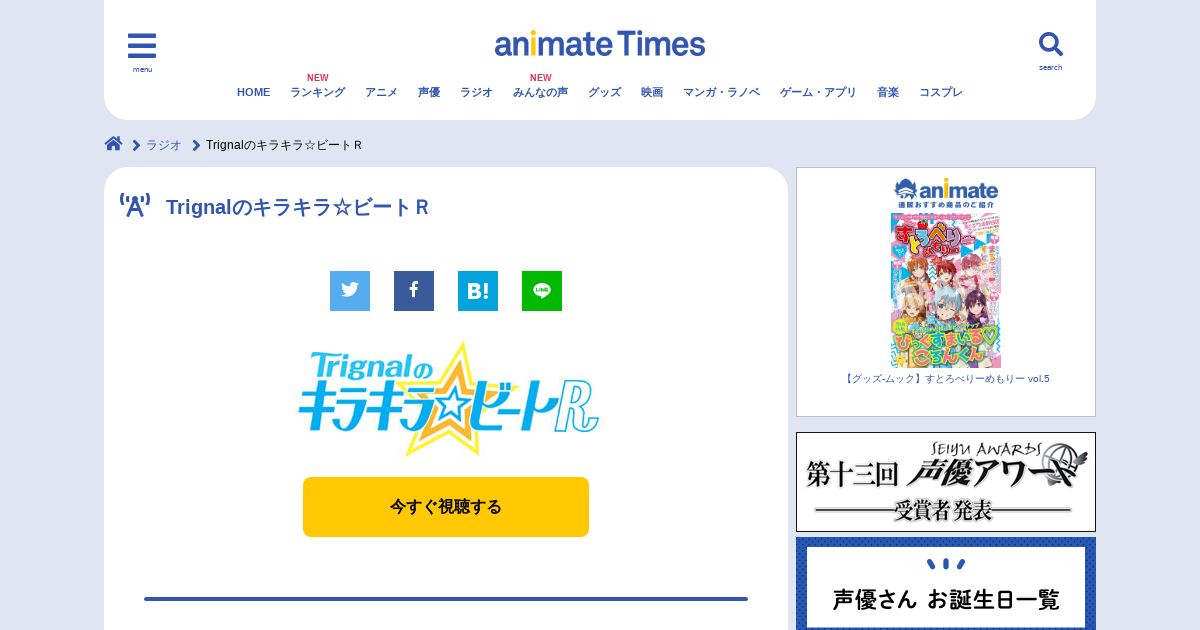Viewport: 1200px width, 630px height.
Task: Click the すとろべりーめもりー magazine cover thumbnail
Action: [x=946, y=290]
